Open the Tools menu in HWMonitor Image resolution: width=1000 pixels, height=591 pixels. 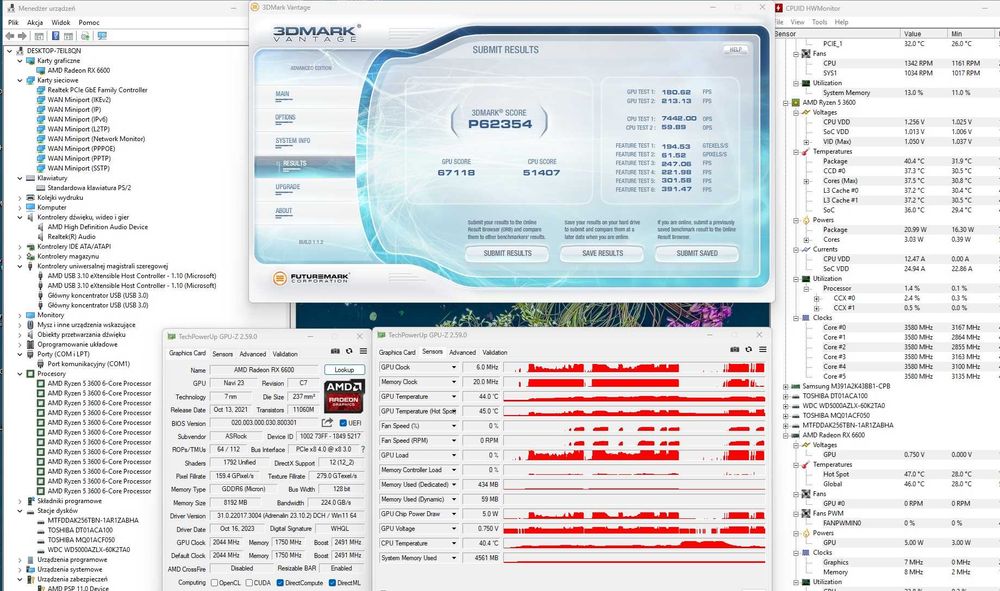tap(820, 22)
